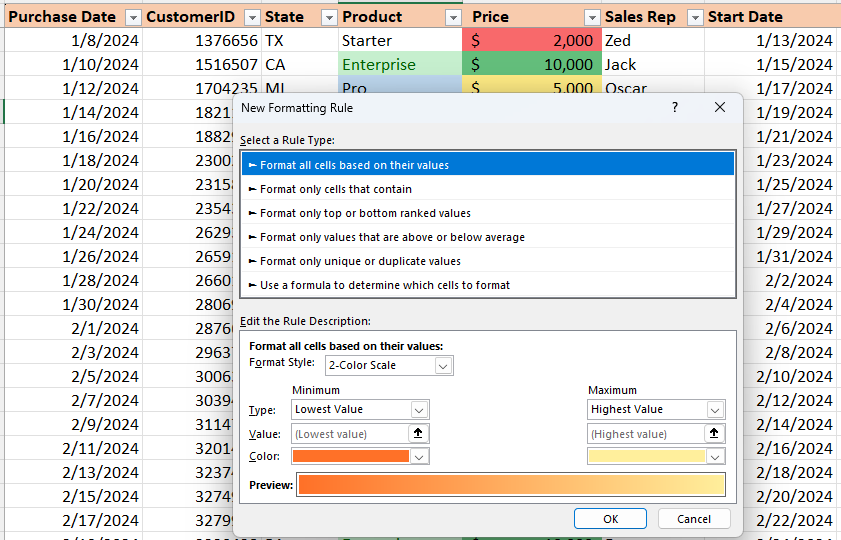Open the Minimum color picker dropdown
The width and height of the screenshot is (841, 540).
[x=420, y=457]
